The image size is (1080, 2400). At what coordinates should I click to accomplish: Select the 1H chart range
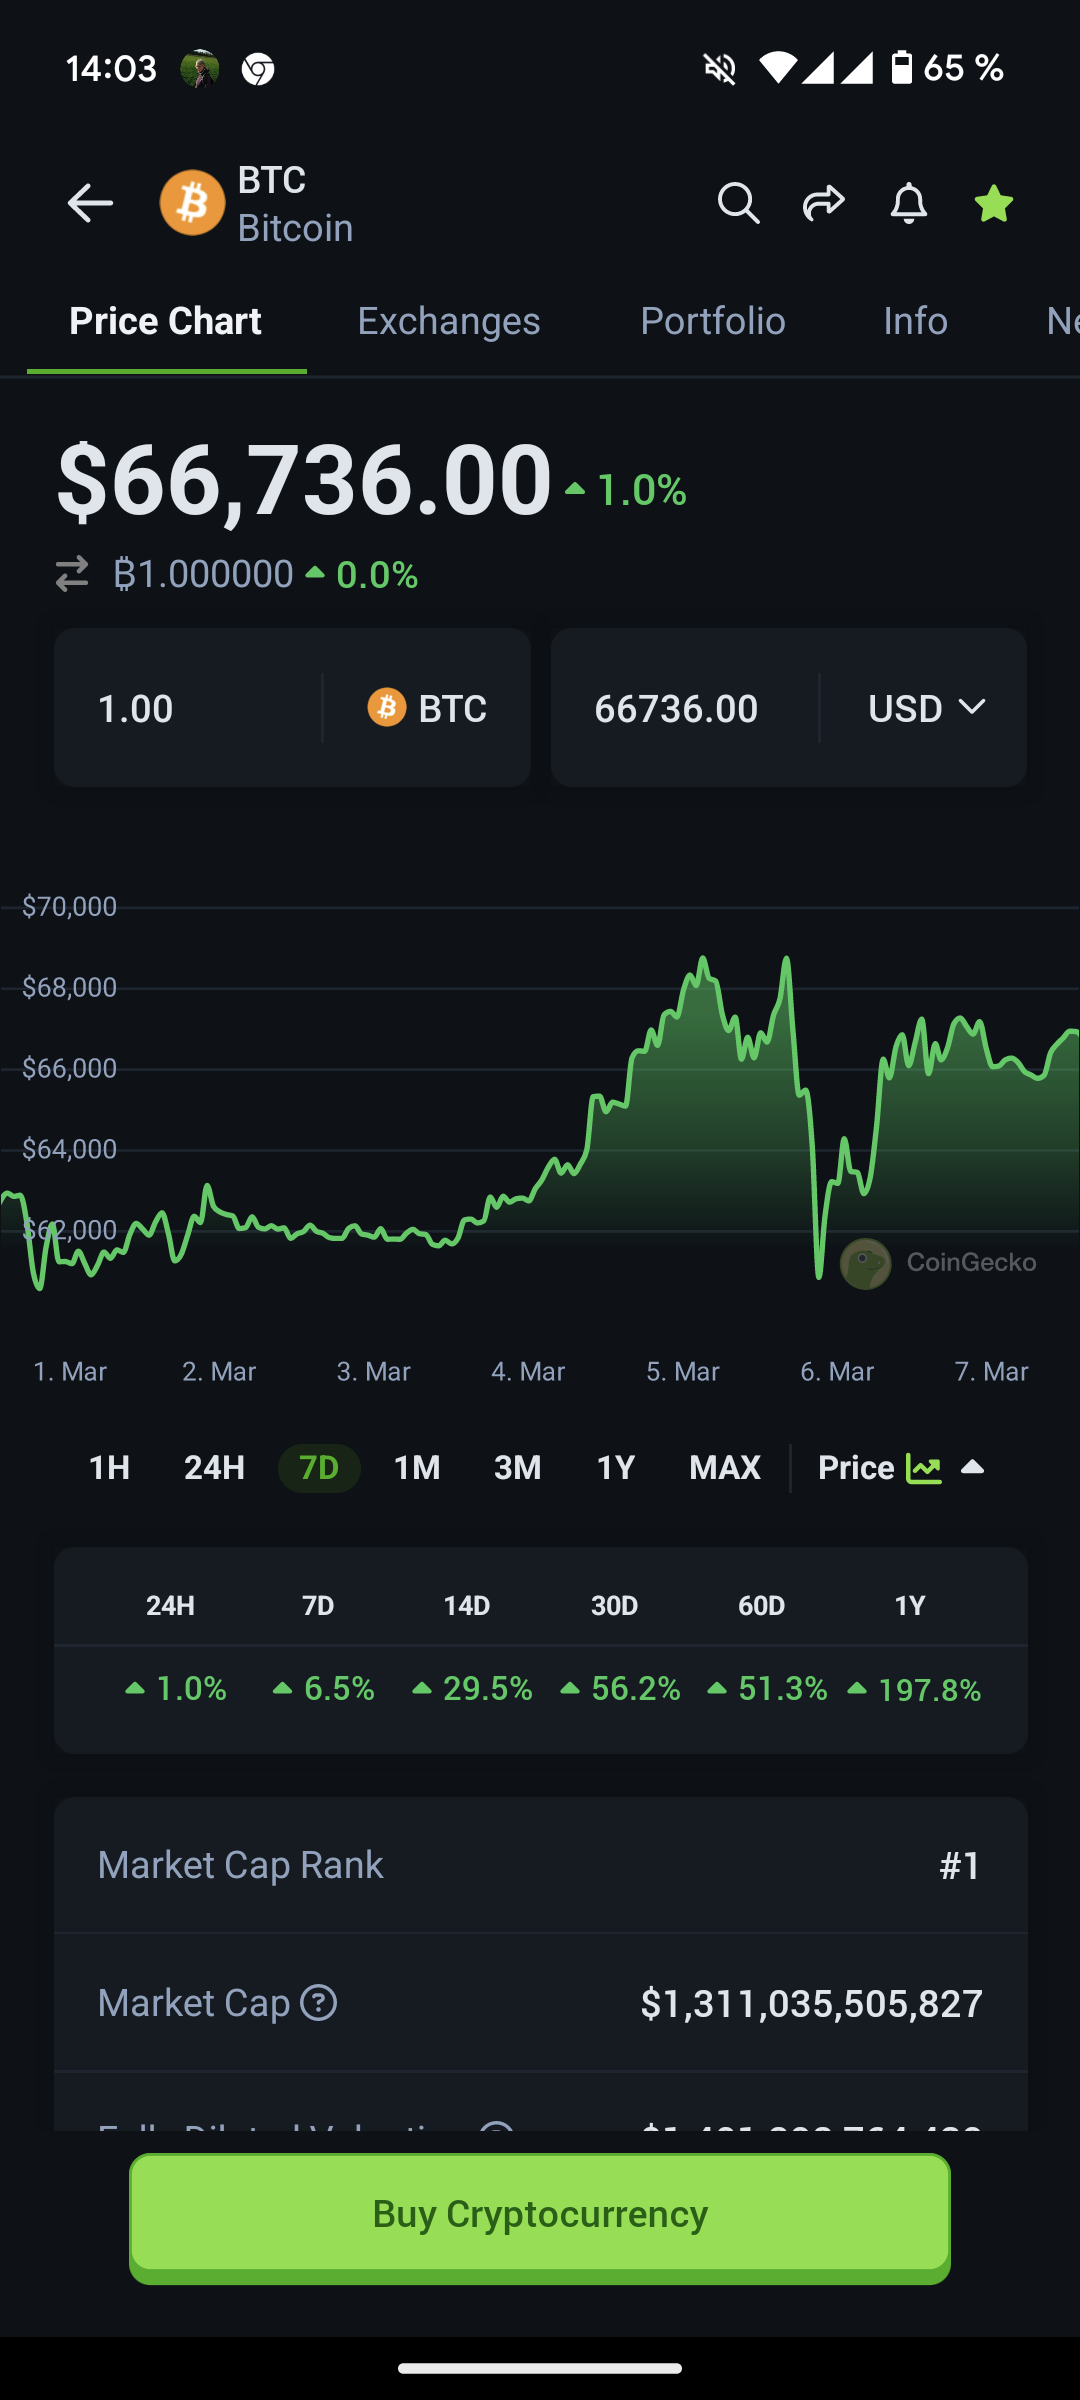(x=109, y=1468)
